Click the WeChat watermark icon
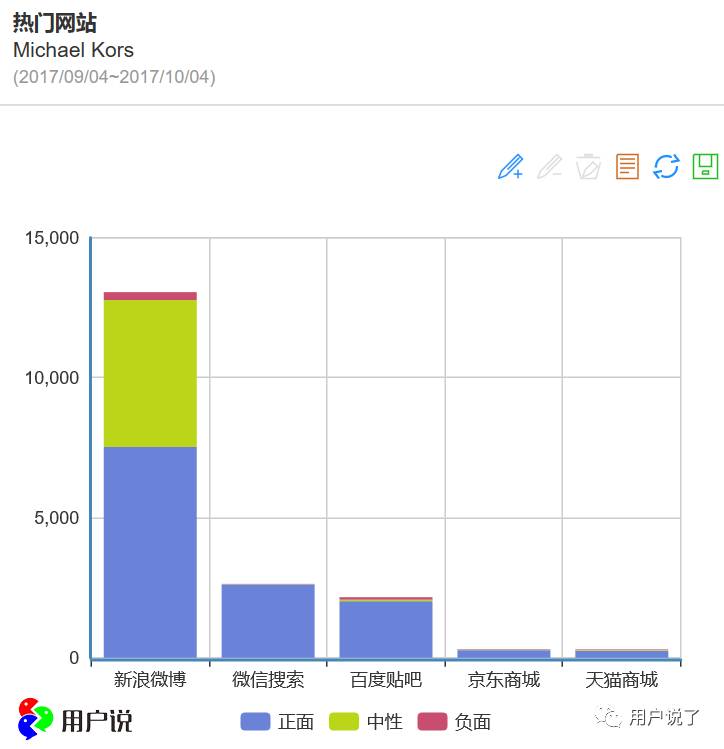The width and height of the screenshot is (724, 749). tap(607, 717)
